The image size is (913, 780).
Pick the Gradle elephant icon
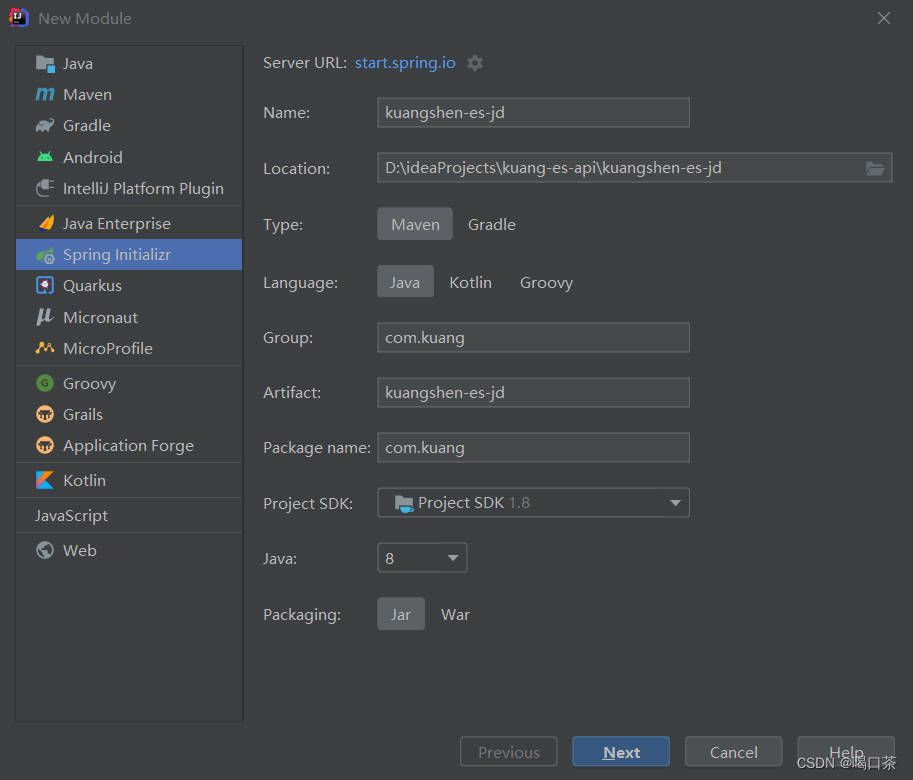[45, 125]
